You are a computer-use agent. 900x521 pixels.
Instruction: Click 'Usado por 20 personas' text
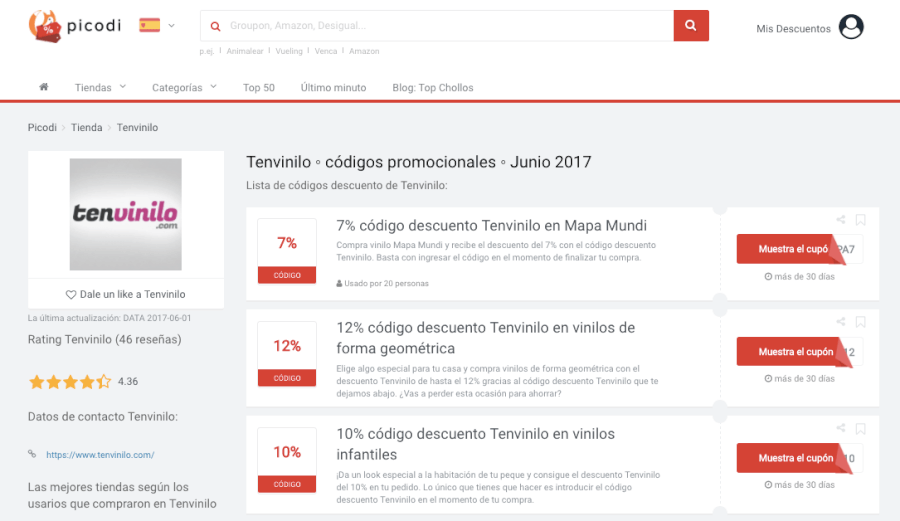(x=382, y=283)
